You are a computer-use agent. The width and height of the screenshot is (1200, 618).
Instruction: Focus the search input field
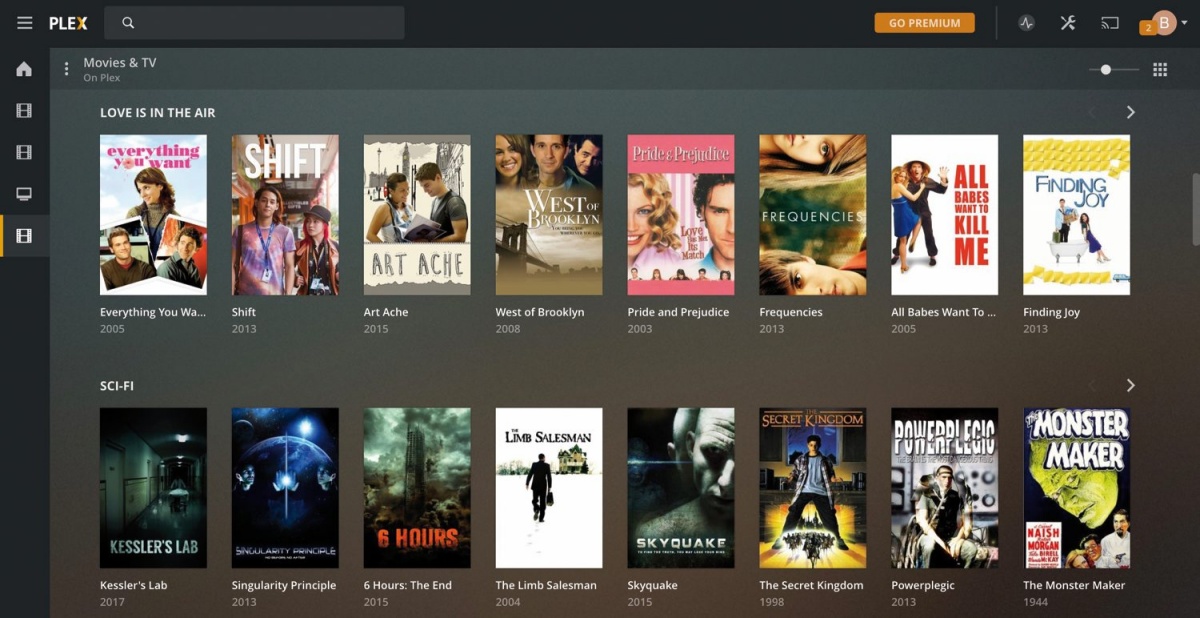tap(255, 23)
